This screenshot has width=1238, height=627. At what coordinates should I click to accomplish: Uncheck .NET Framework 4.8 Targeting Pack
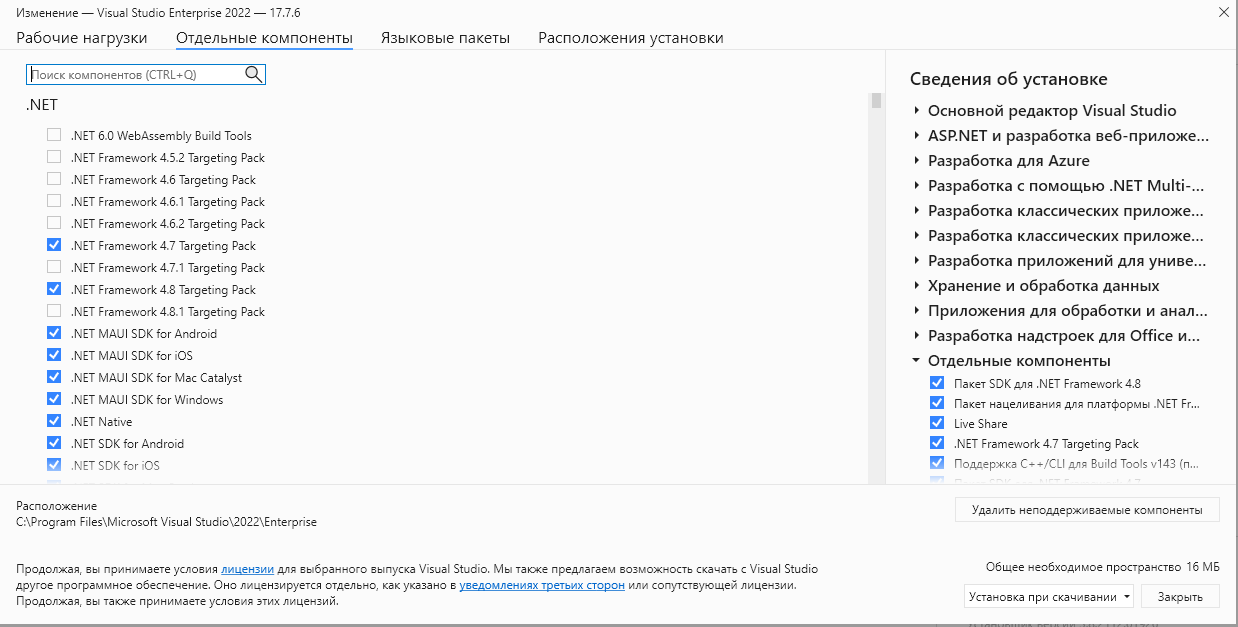pos(54,289)
